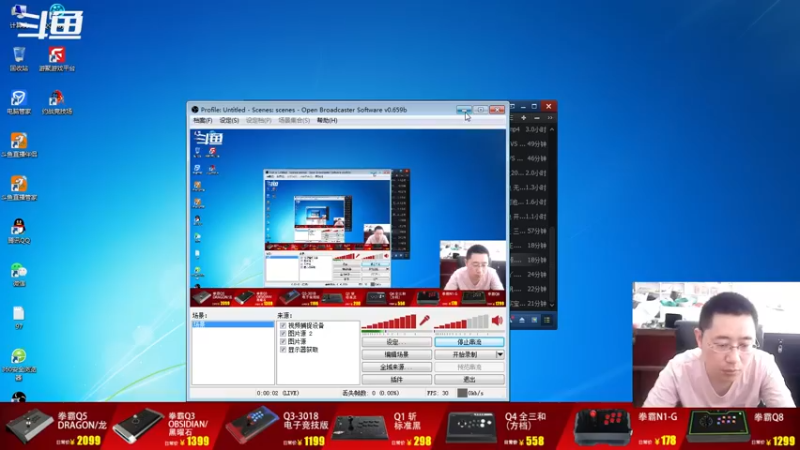
Task: Exit OBS with the 退出 button
Action: pos(469,380)
